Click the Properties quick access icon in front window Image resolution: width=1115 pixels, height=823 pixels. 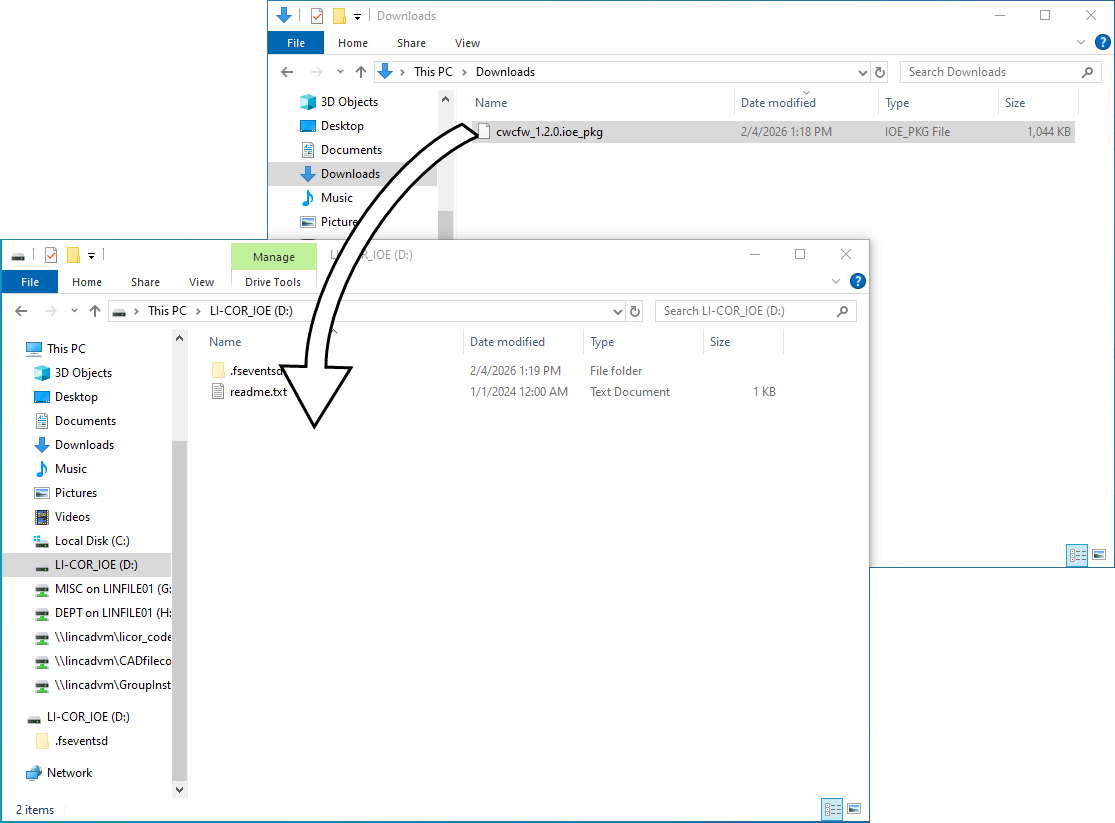click(x=51, y=255)
